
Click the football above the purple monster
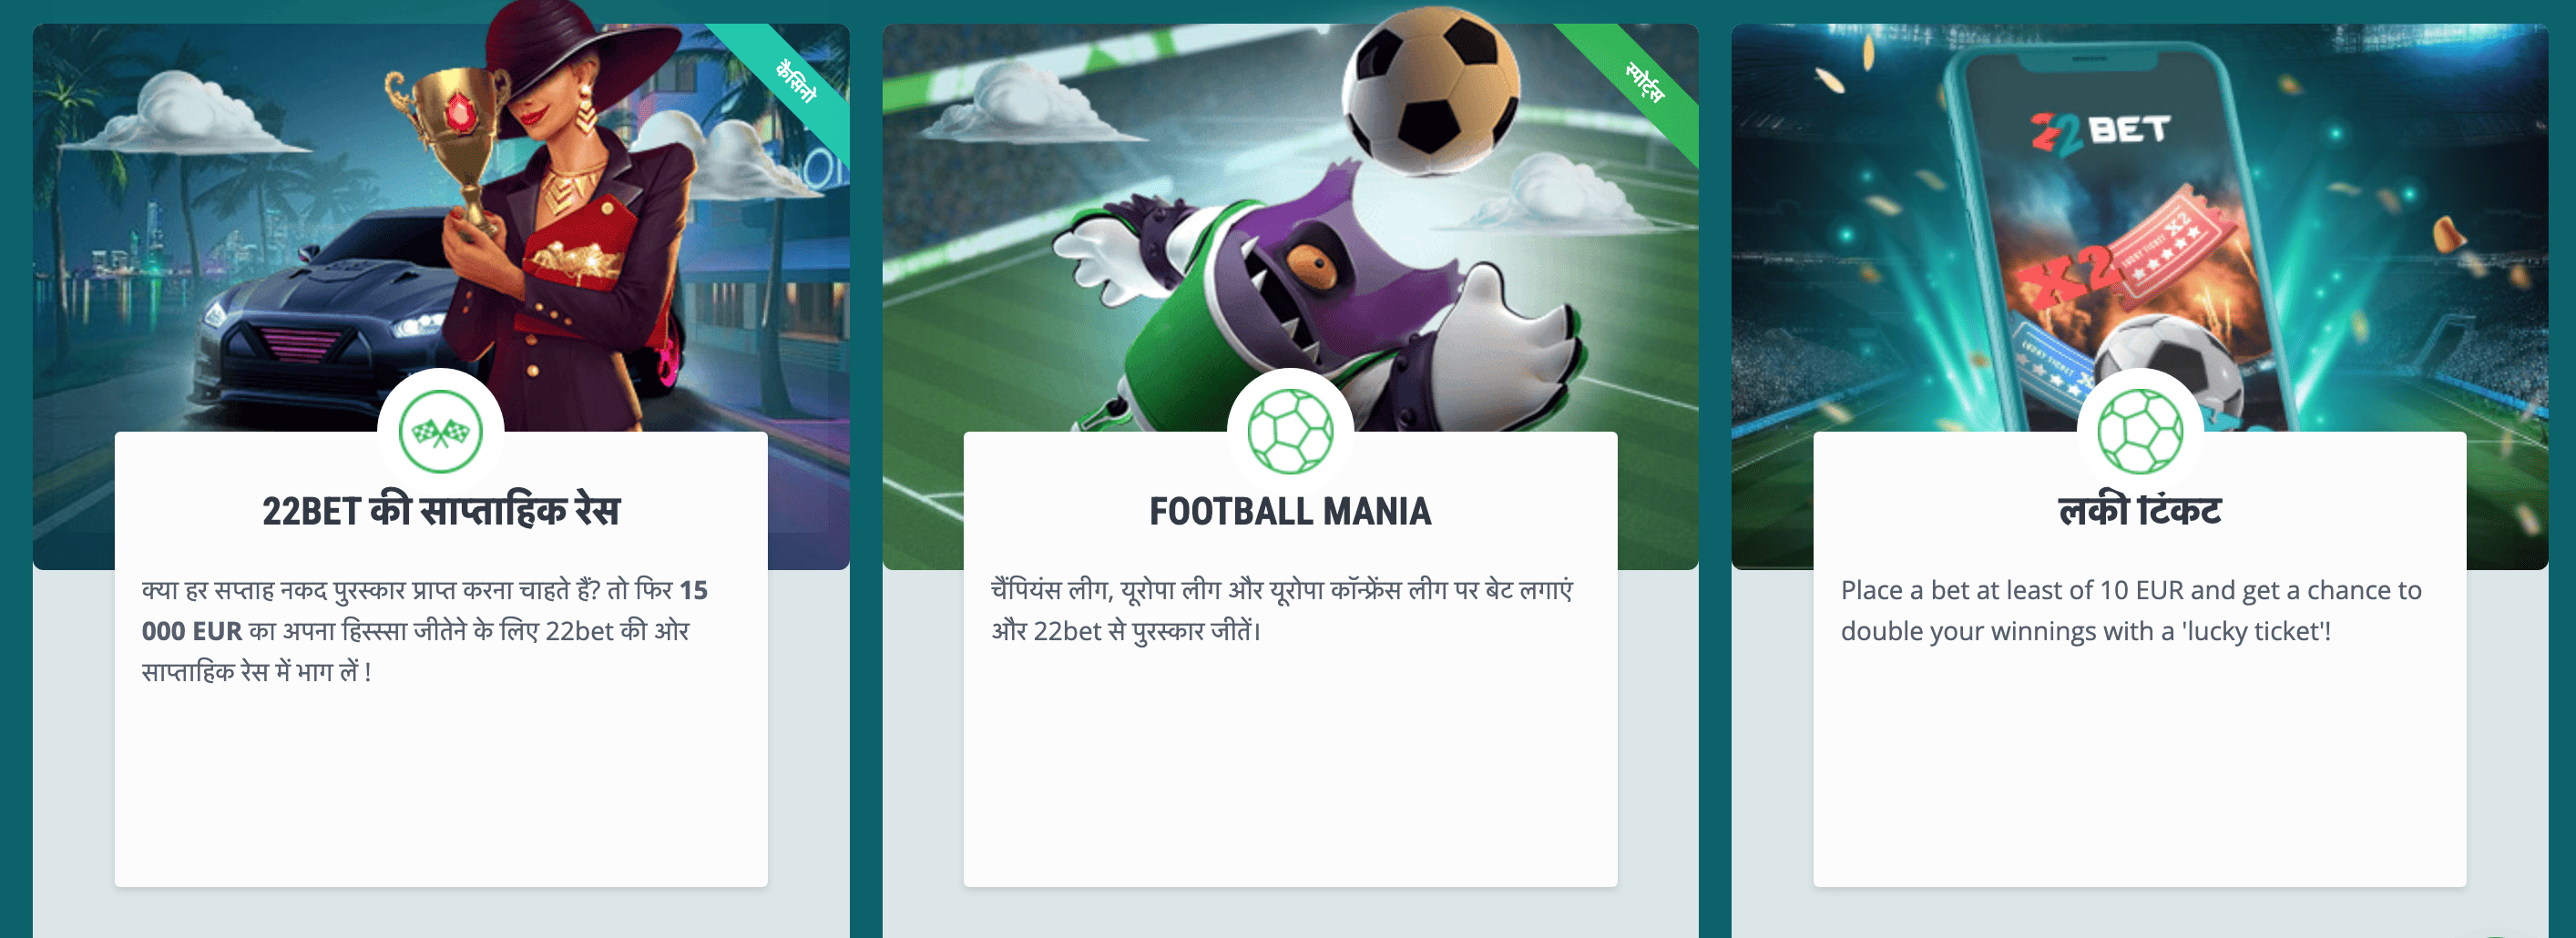(1430, 92)
